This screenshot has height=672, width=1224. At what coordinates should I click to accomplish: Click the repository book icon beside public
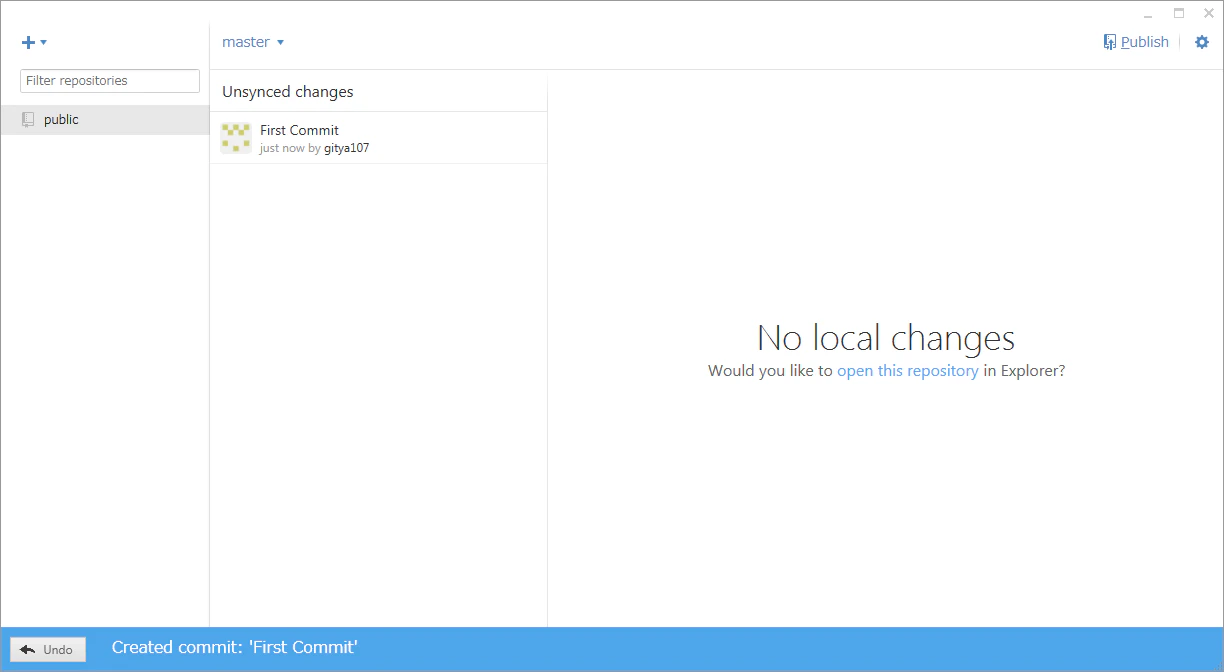pos(28,120)
